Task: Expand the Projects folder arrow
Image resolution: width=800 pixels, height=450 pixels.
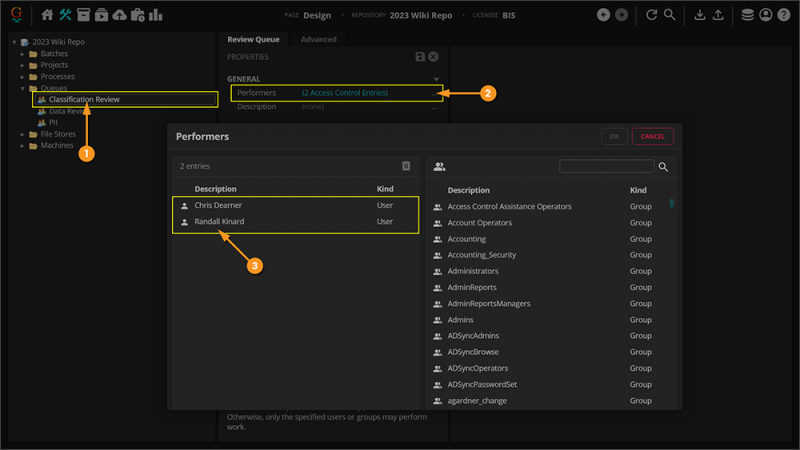Action: 23,65
